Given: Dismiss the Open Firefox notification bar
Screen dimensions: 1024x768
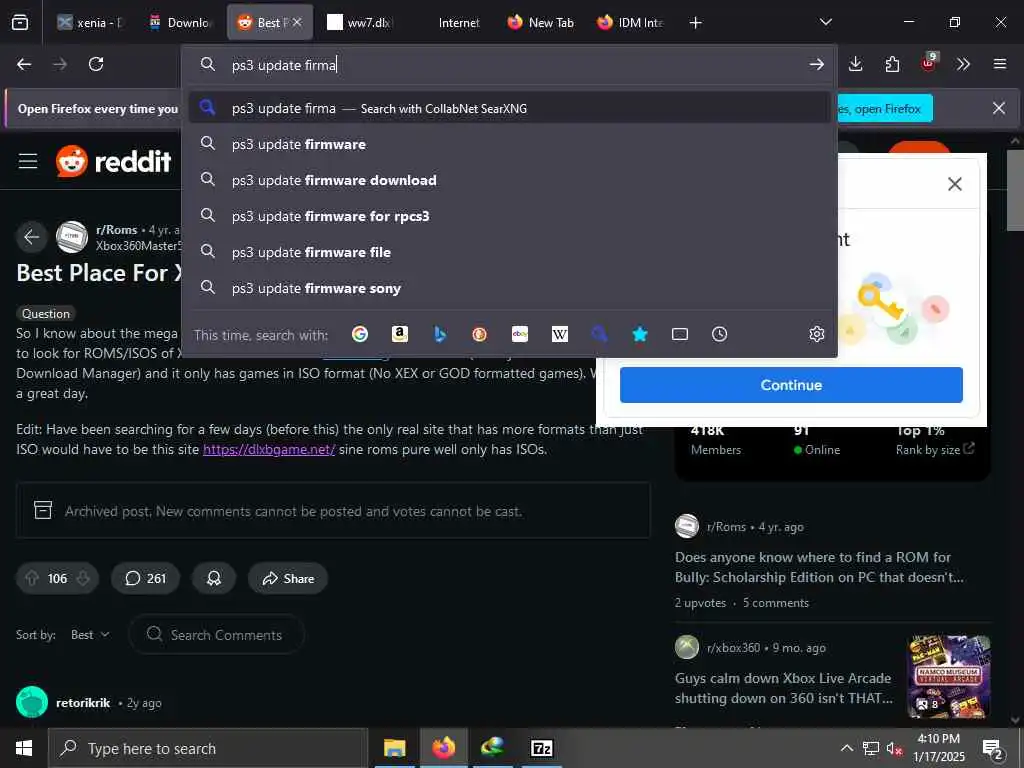Looking at the screenshot, I should (x=999, y=108).
